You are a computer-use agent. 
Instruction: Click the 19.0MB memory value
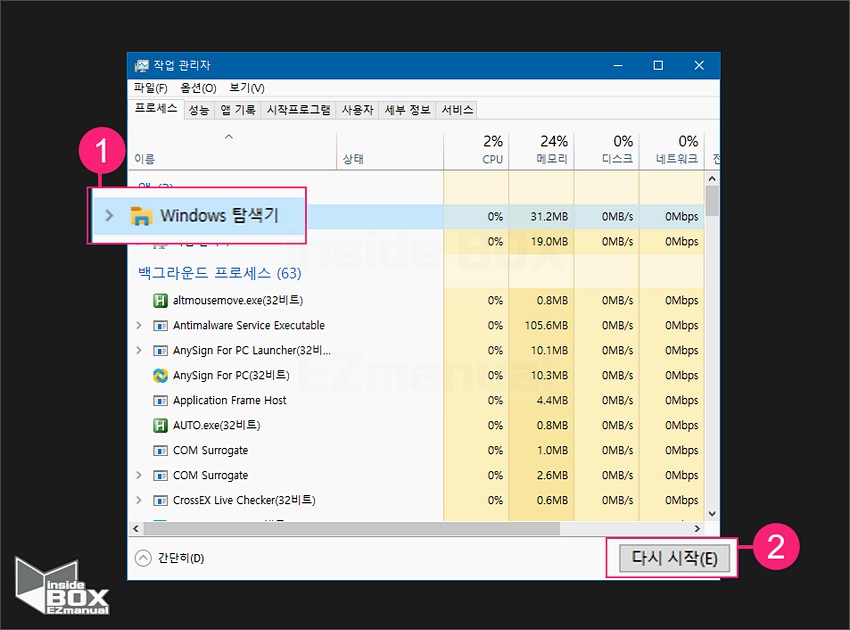click(x=549, y=241)
